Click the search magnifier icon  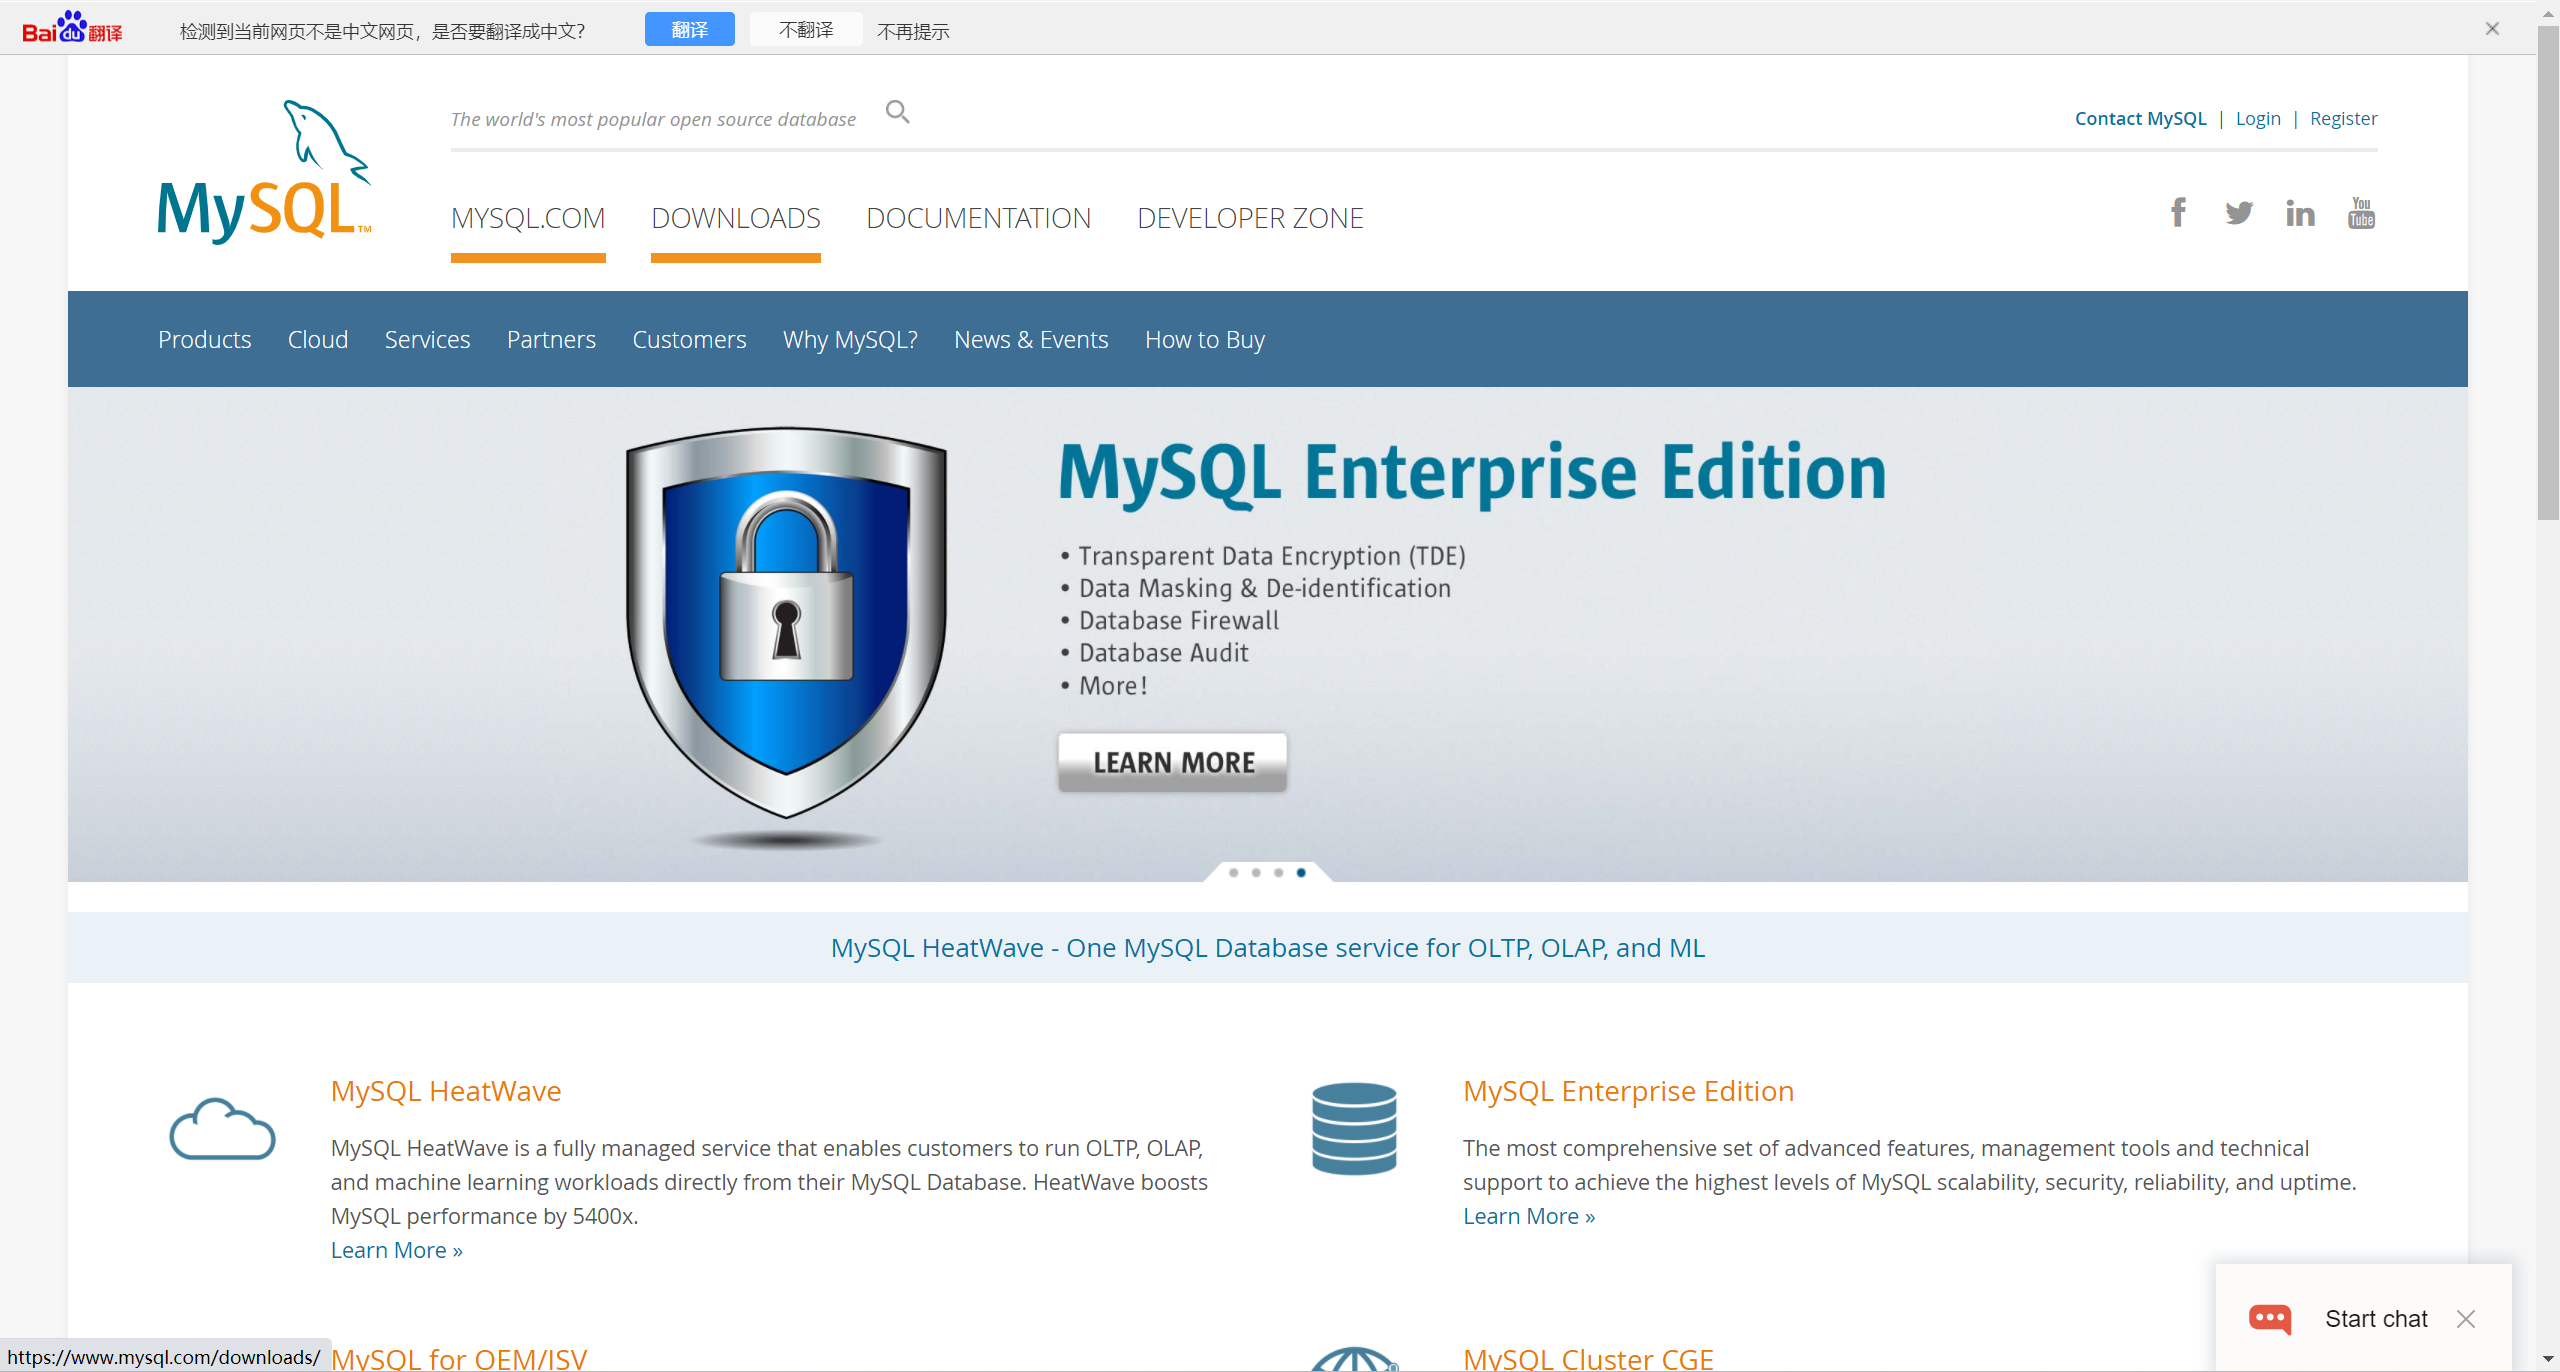click(x=898, y=112)
